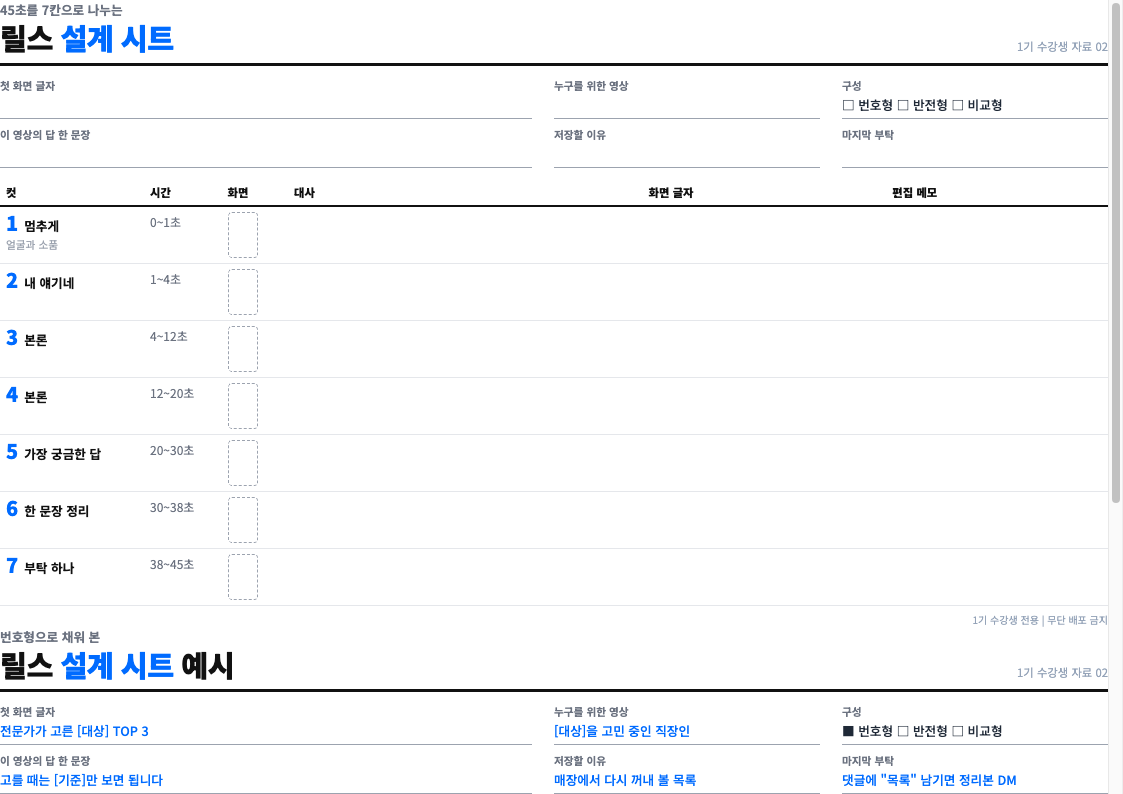Viewport: 1123px width, 794px height.
Task: Click the top 1기 수강생 자료 02 label
Action: tap(1062, 47)
